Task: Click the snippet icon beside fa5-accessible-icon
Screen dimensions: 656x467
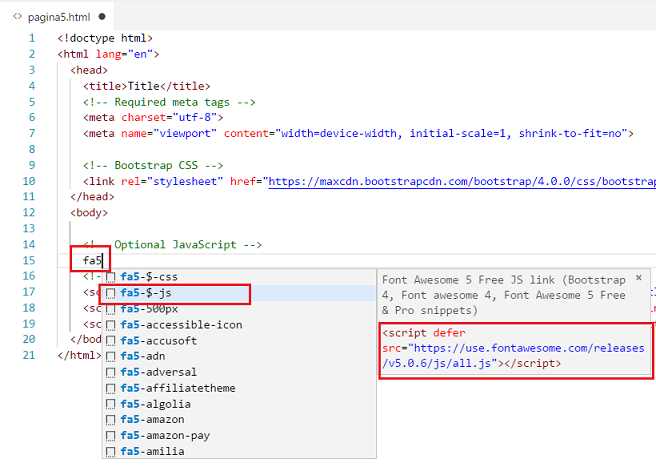Action: pos(110,325)
